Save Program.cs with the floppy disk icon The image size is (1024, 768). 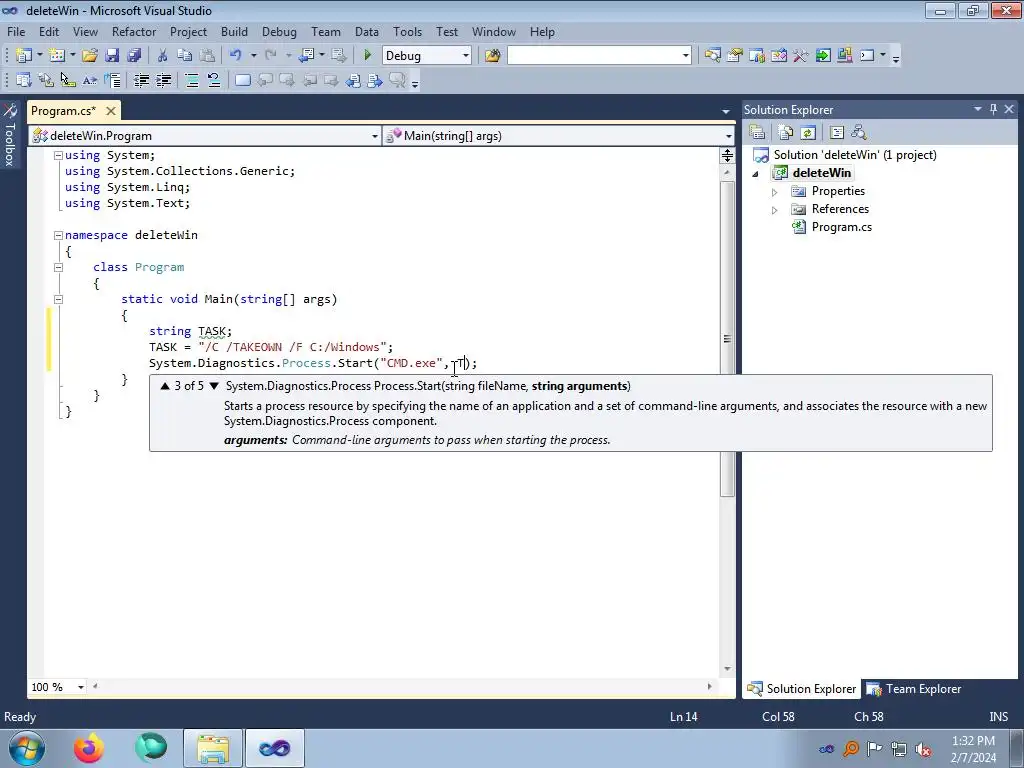click(x=112, y=56)
